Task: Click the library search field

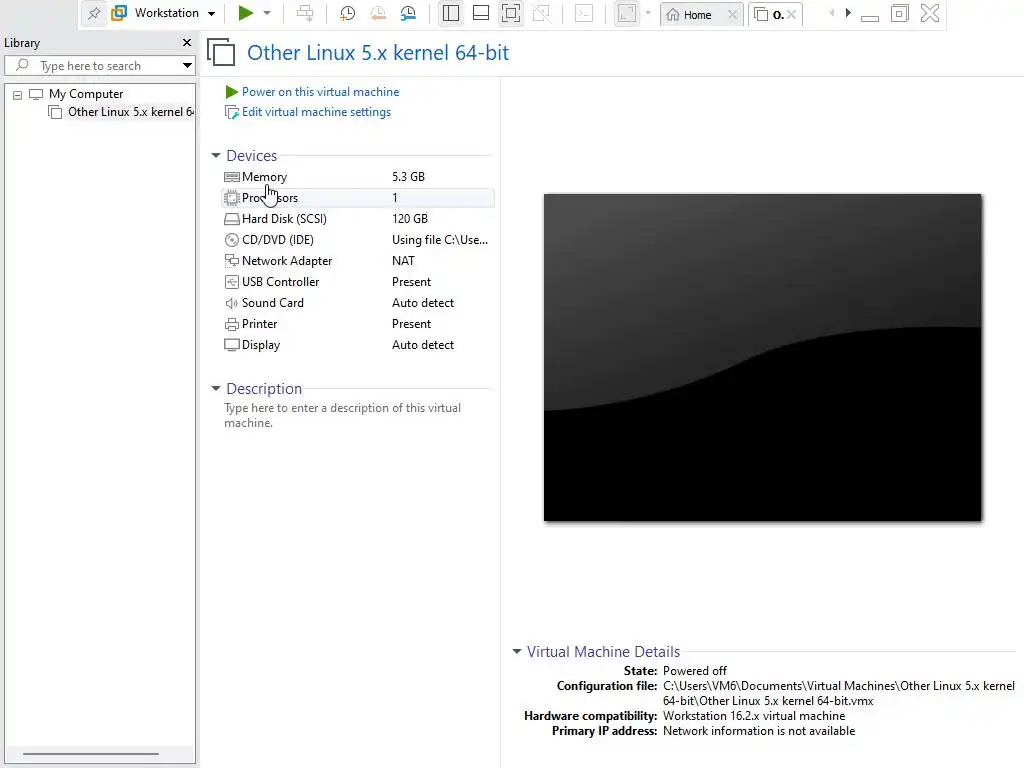Action: coord(99,65)
